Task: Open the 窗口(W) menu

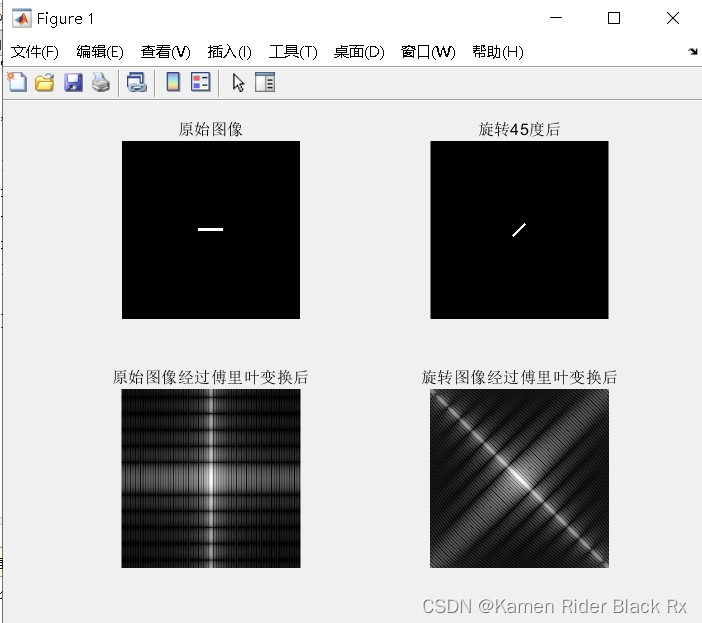Action: click(428, 52)
